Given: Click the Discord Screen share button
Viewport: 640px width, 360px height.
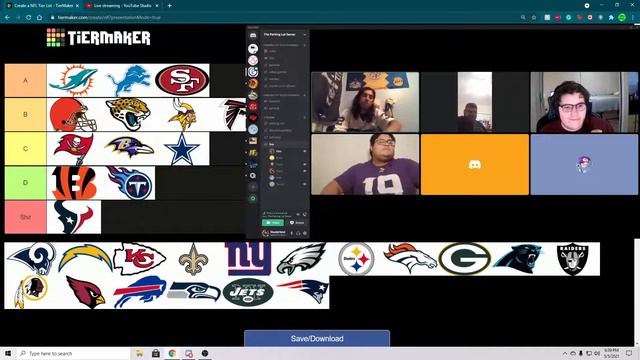Looking at the screenshot, I should [297, 222].
